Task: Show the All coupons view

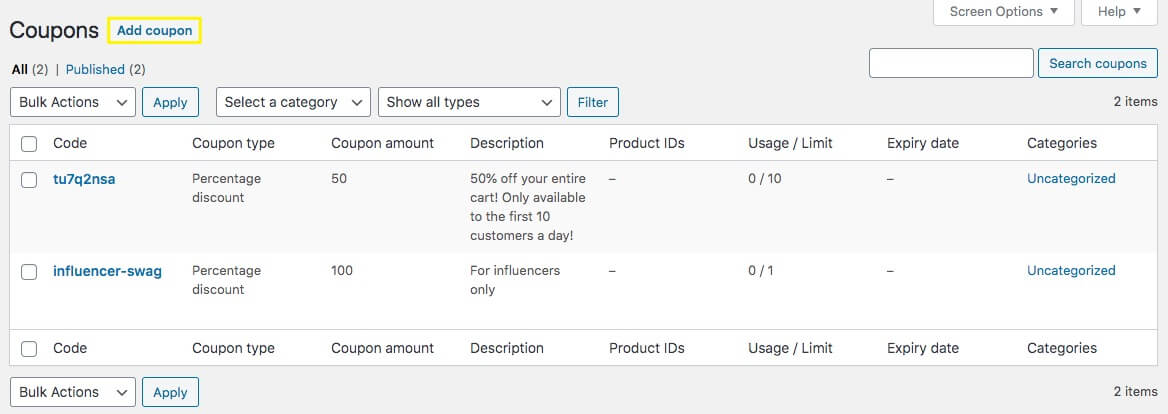Action: [19, 69]
